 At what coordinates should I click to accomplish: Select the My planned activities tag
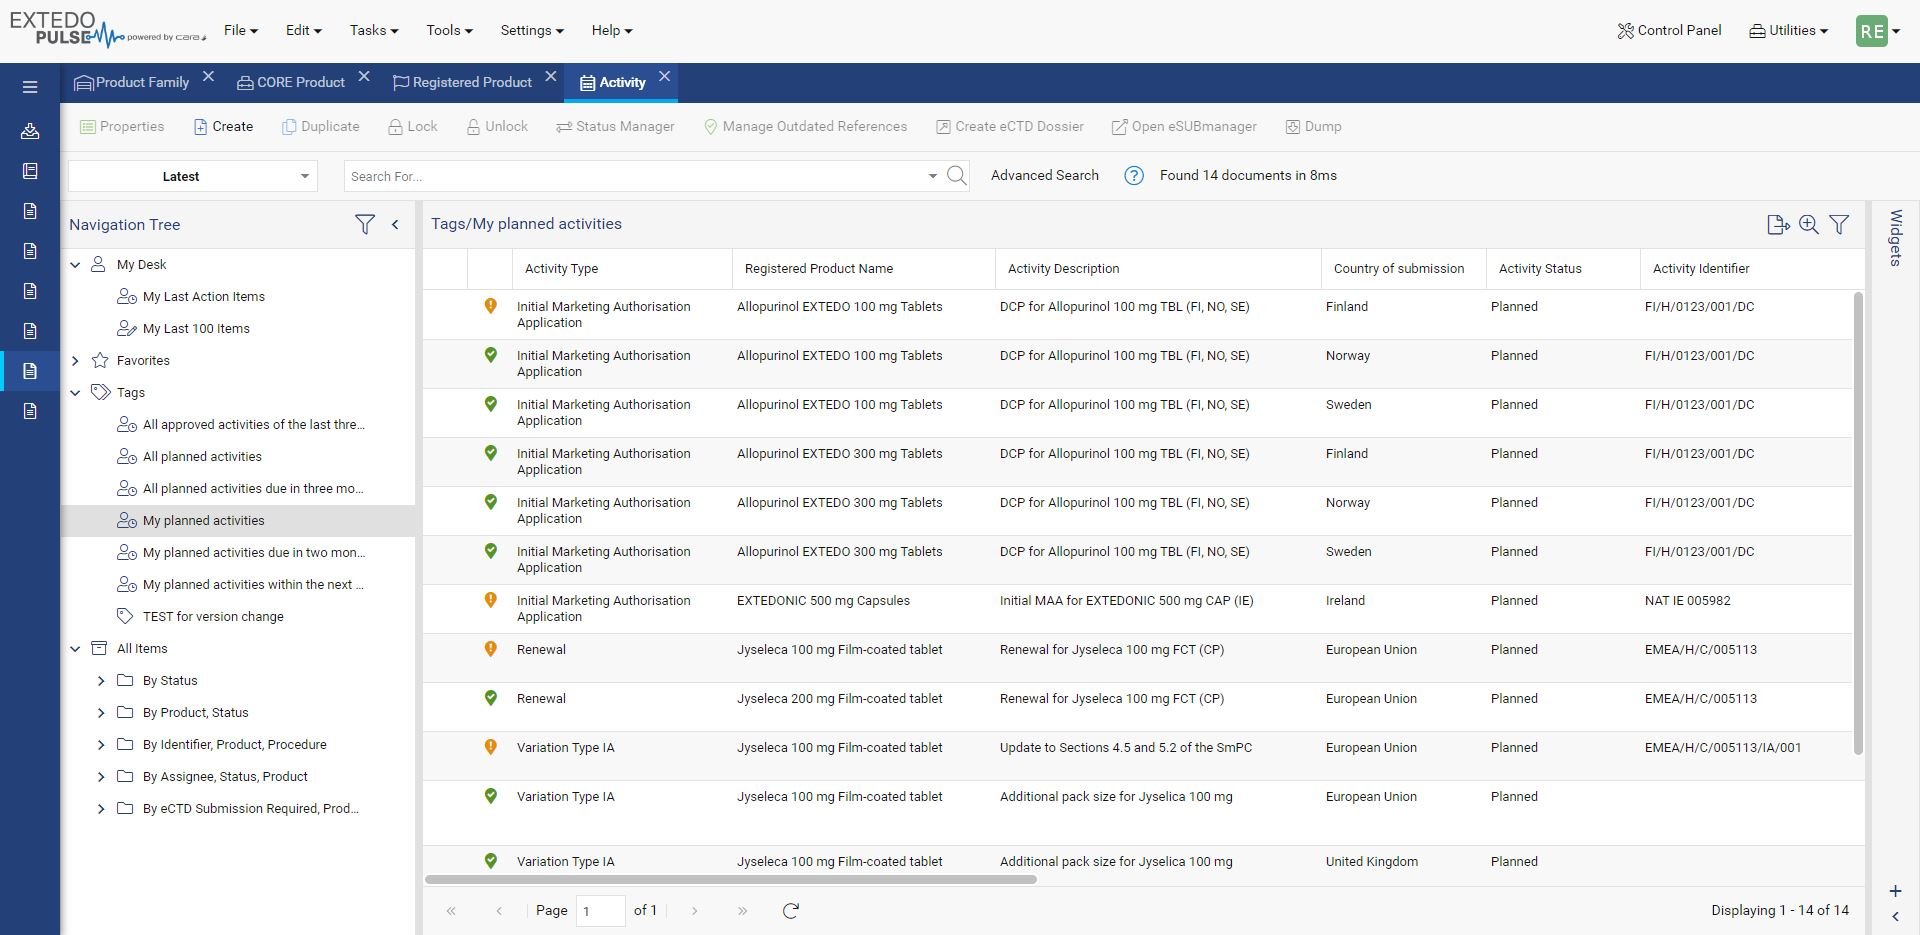click(203, 520)
